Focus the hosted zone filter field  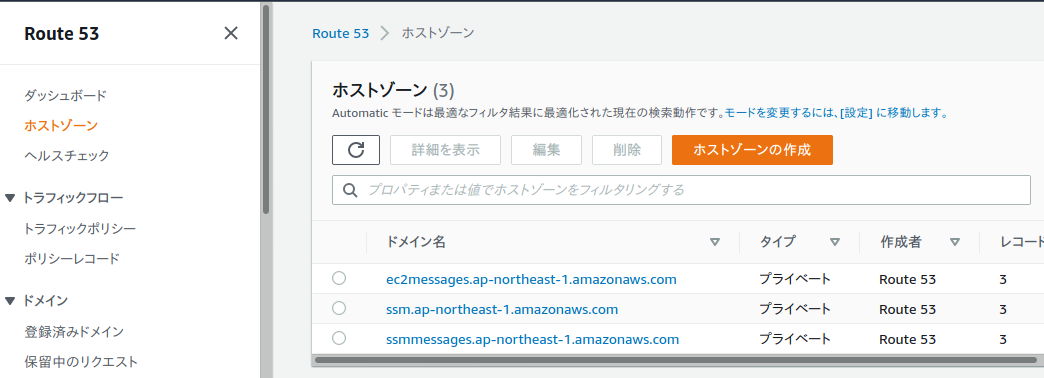(681, 190)
